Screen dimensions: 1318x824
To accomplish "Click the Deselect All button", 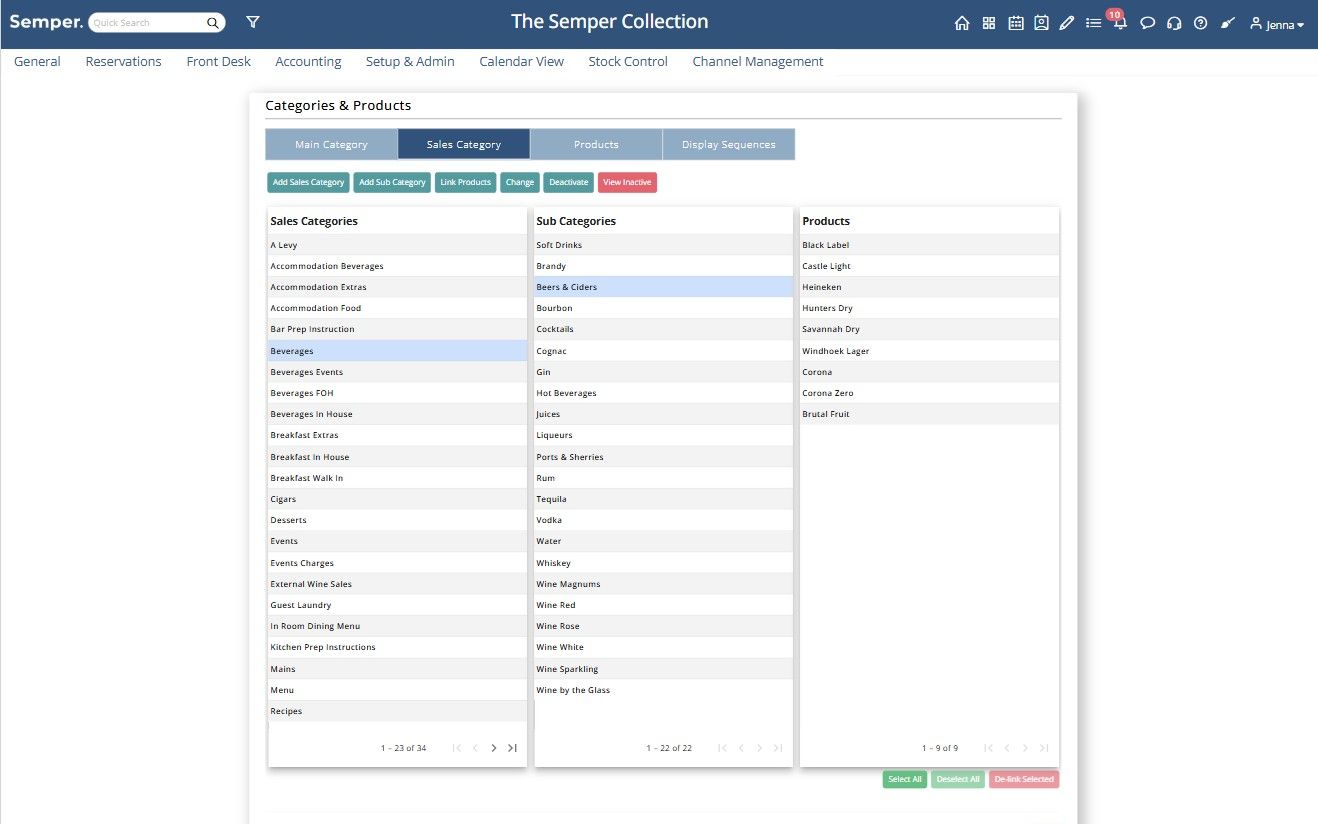I will pos(958,779).
